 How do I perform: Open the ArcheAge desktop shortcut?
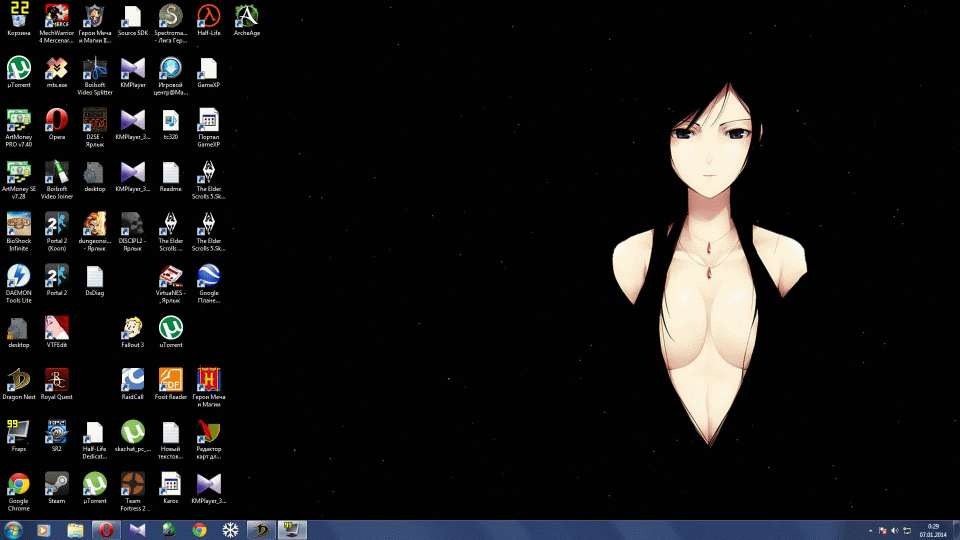coord(246,15)
